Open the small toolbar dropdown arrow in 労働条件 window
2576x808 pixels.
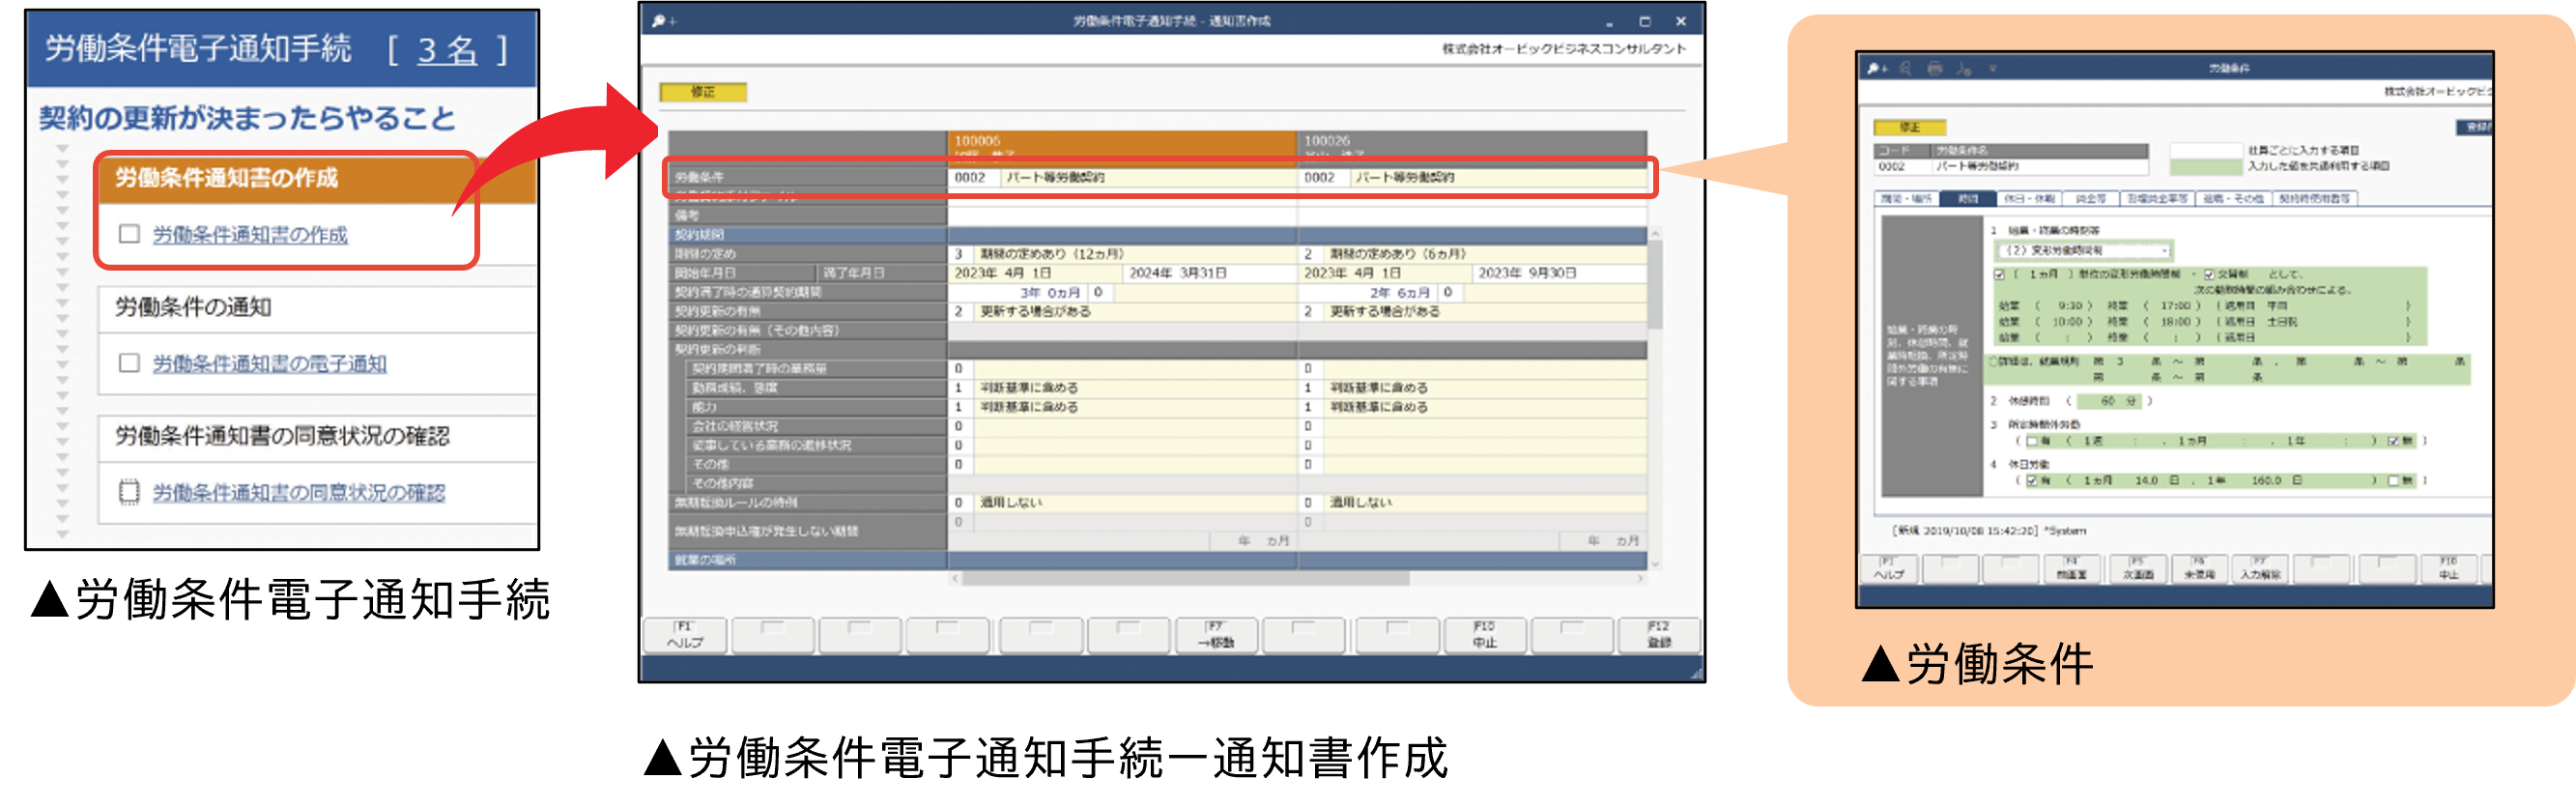point(1992,69)
